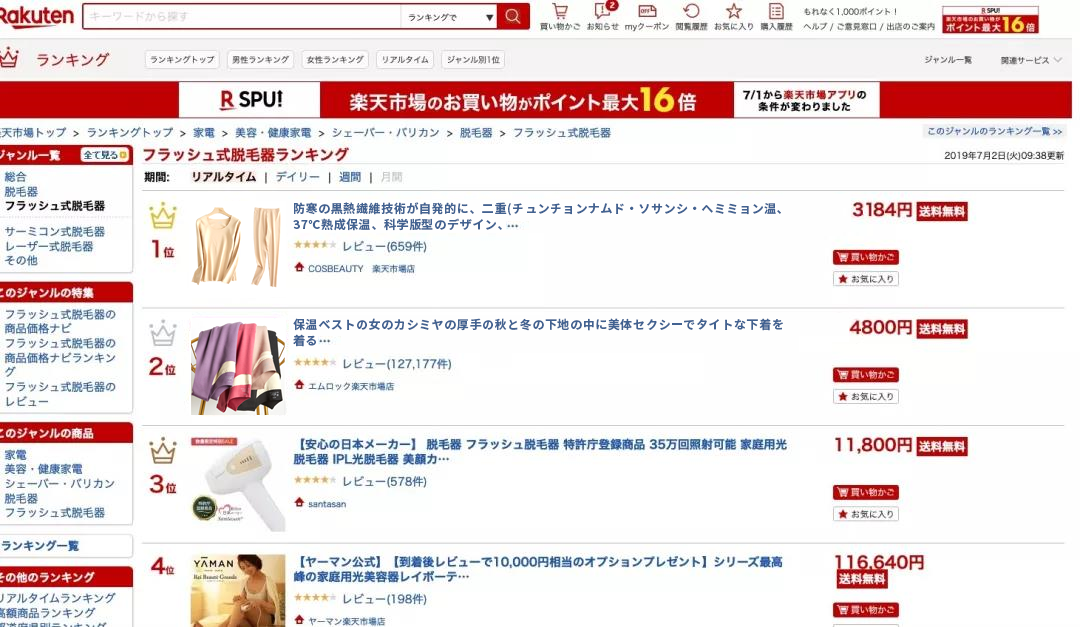Screen dimensions: 1080x627
Task: Open breadcrumb link 脱毛器
Action: pyautogui.click(x=476, y=133)
